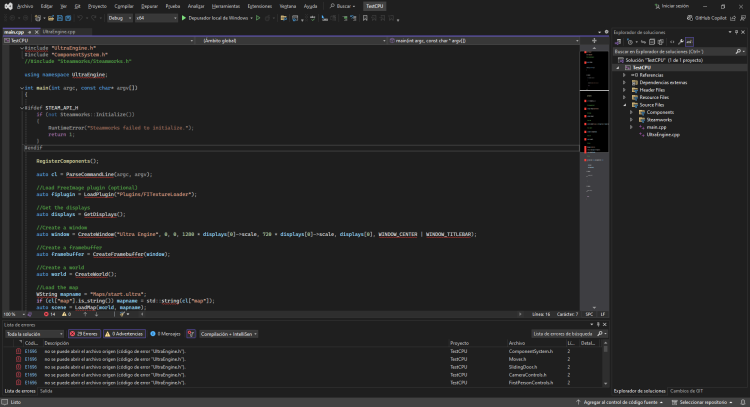Toggle the 29 Errores filter button
The width and height of the screenshot is (750, 407).
[84, 334]
